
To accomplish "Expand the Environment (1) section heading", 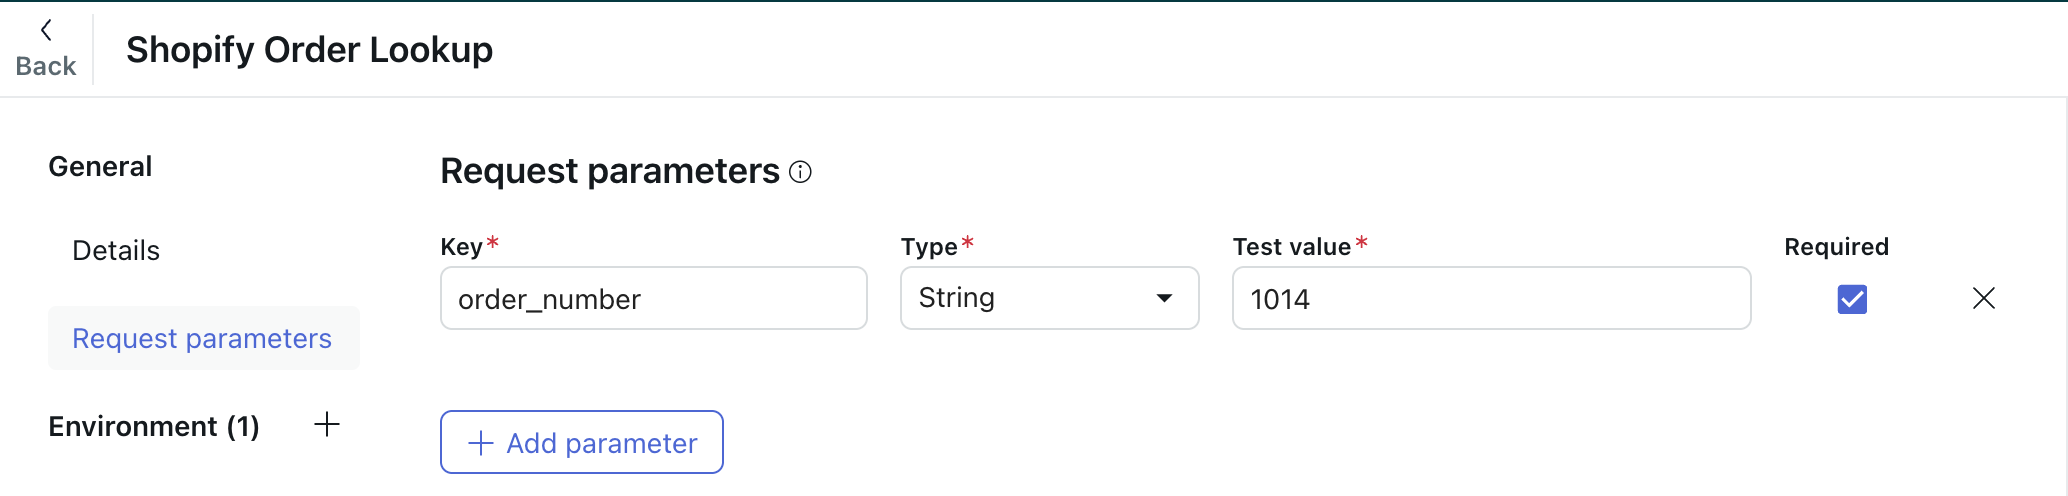I will (154, 426).
